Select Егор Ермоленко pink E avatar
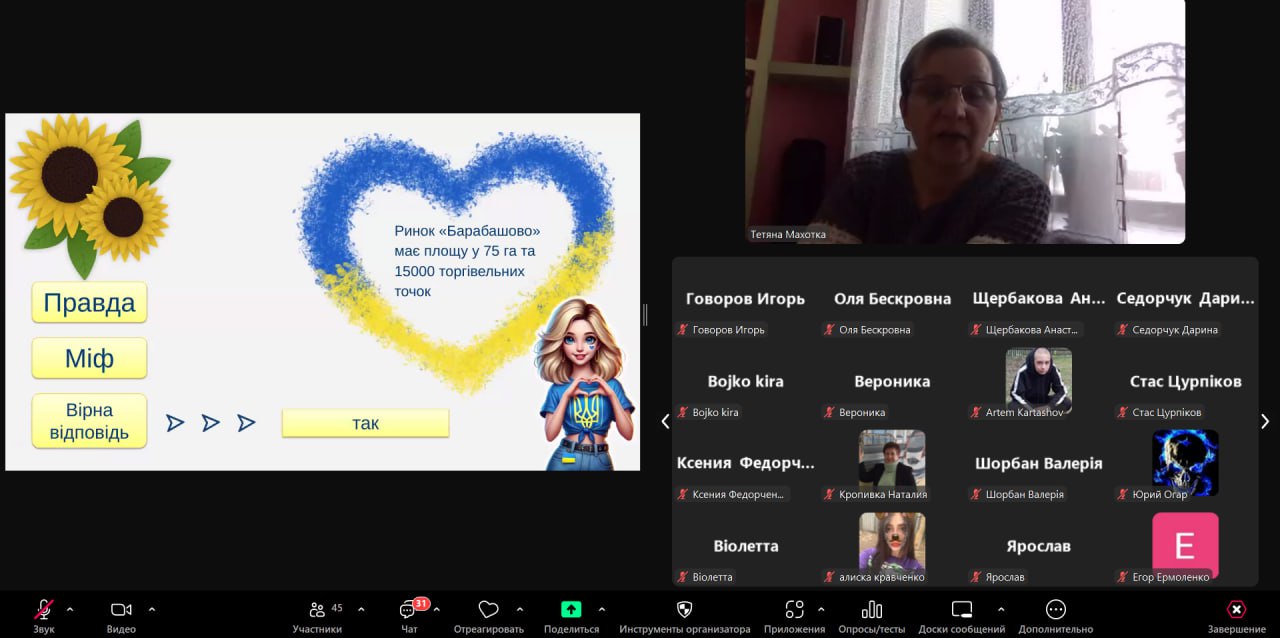The image size is (1280, 638). pos(1185,546)
